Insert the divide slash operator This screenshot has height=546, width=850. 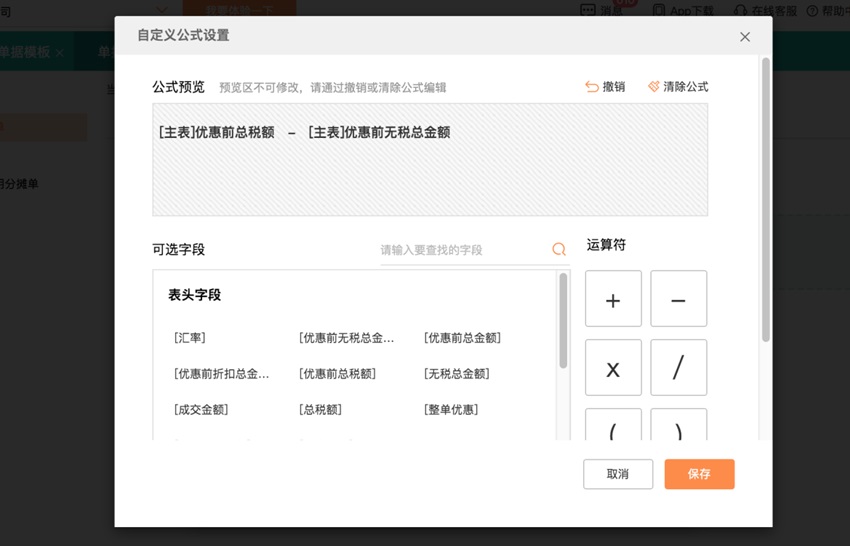point(679,368)
